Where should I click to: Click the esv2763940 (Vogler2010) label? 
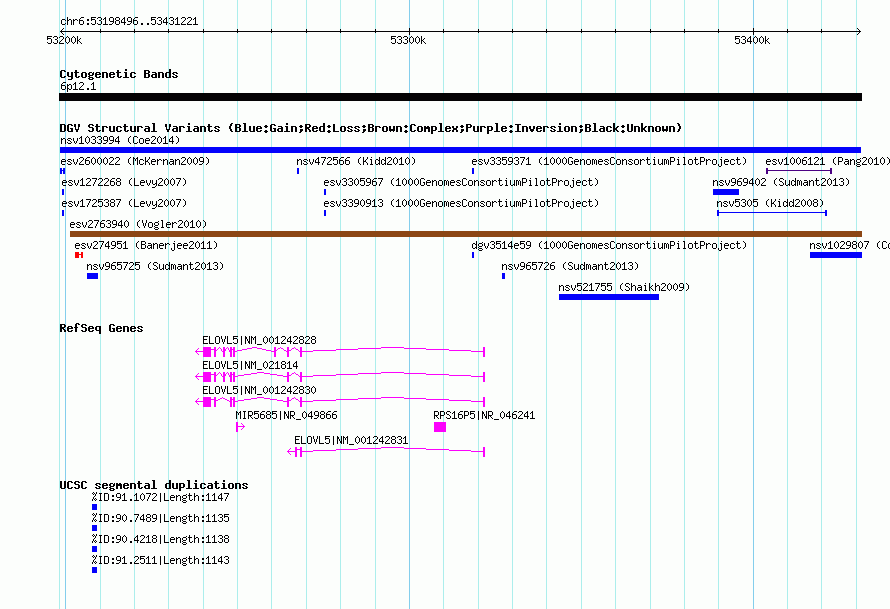pos(138,224)
